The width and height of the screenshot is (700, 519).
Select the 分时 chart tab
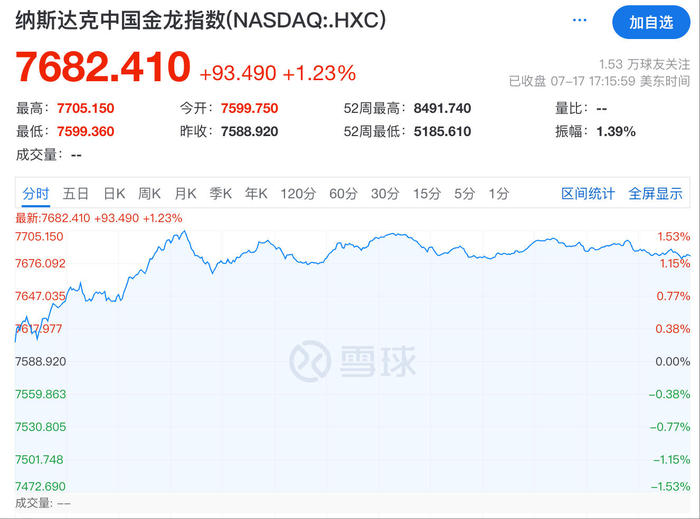pyautogui.click(x=36, y=194)
